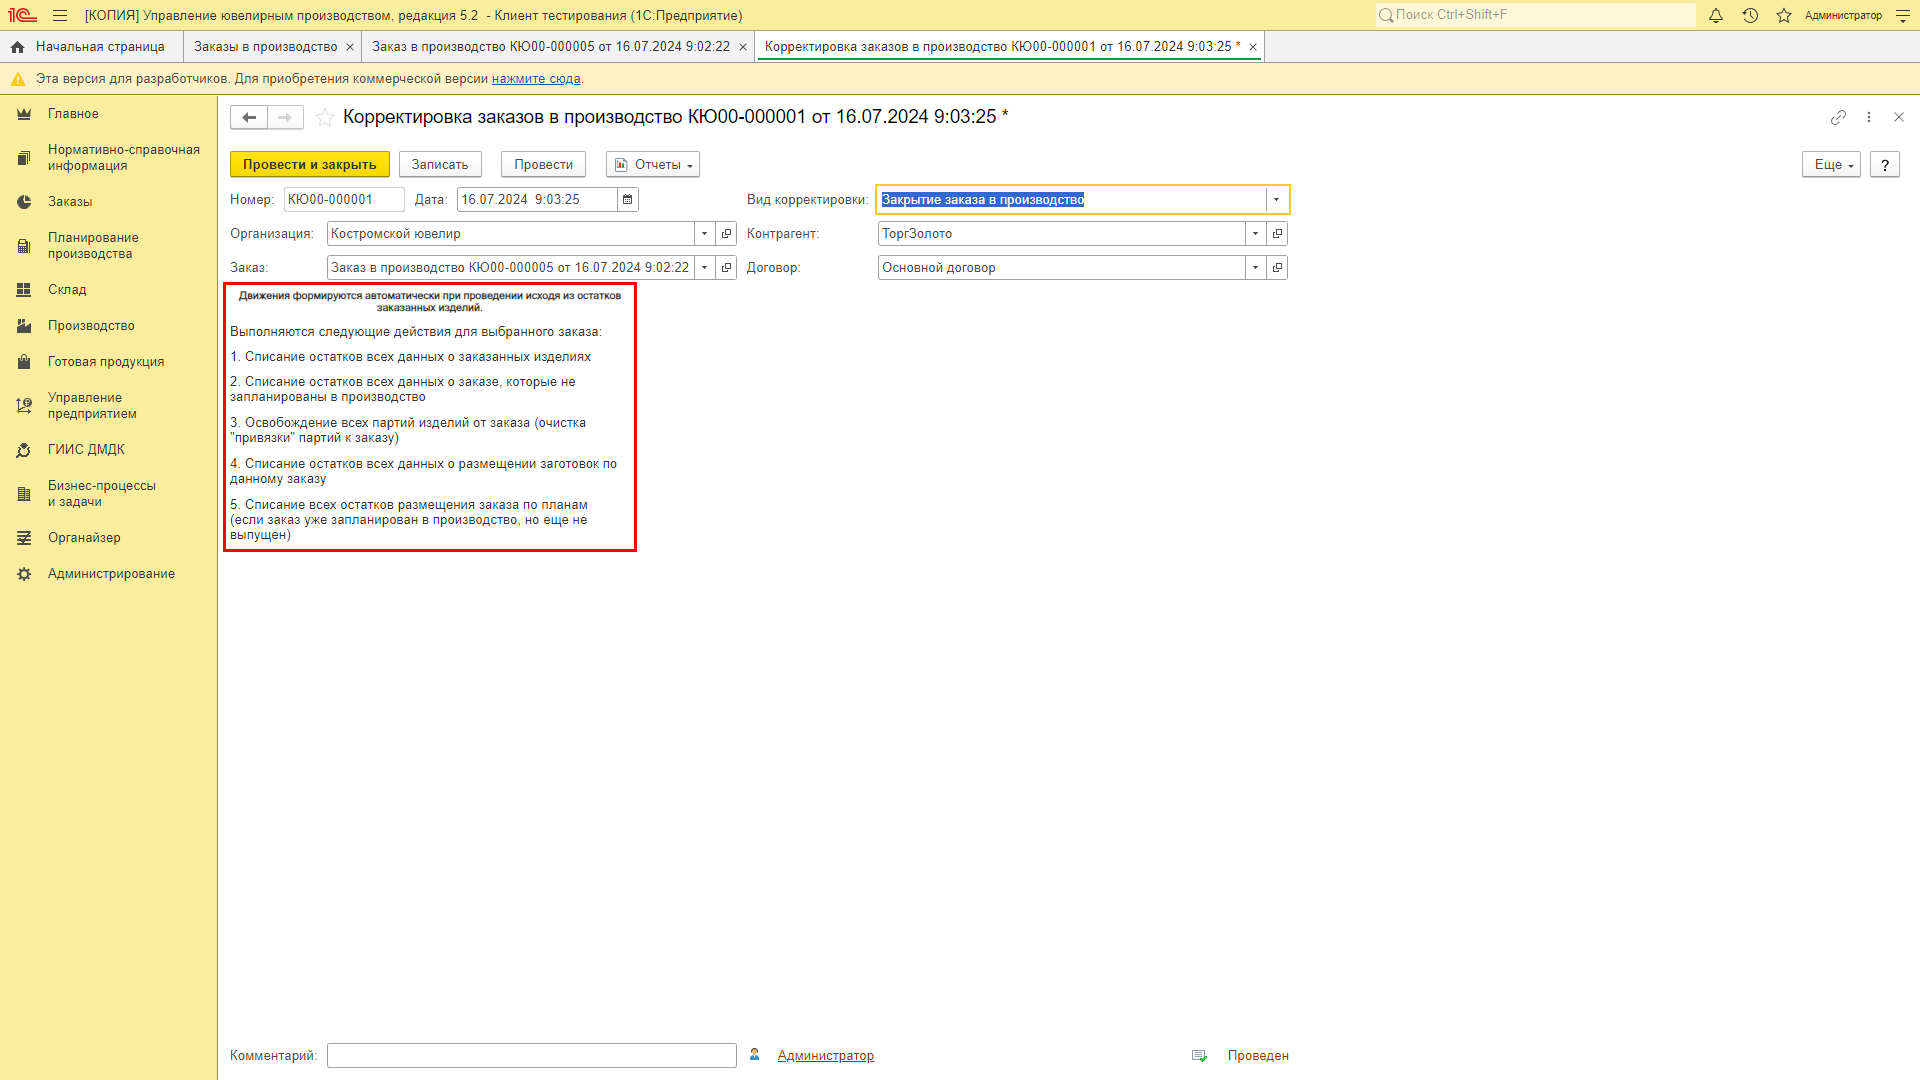The height and width of the screenshot is (1080, 1920).
Task: Expand Организация dropdown arrow
Action: tap(705, 234)
